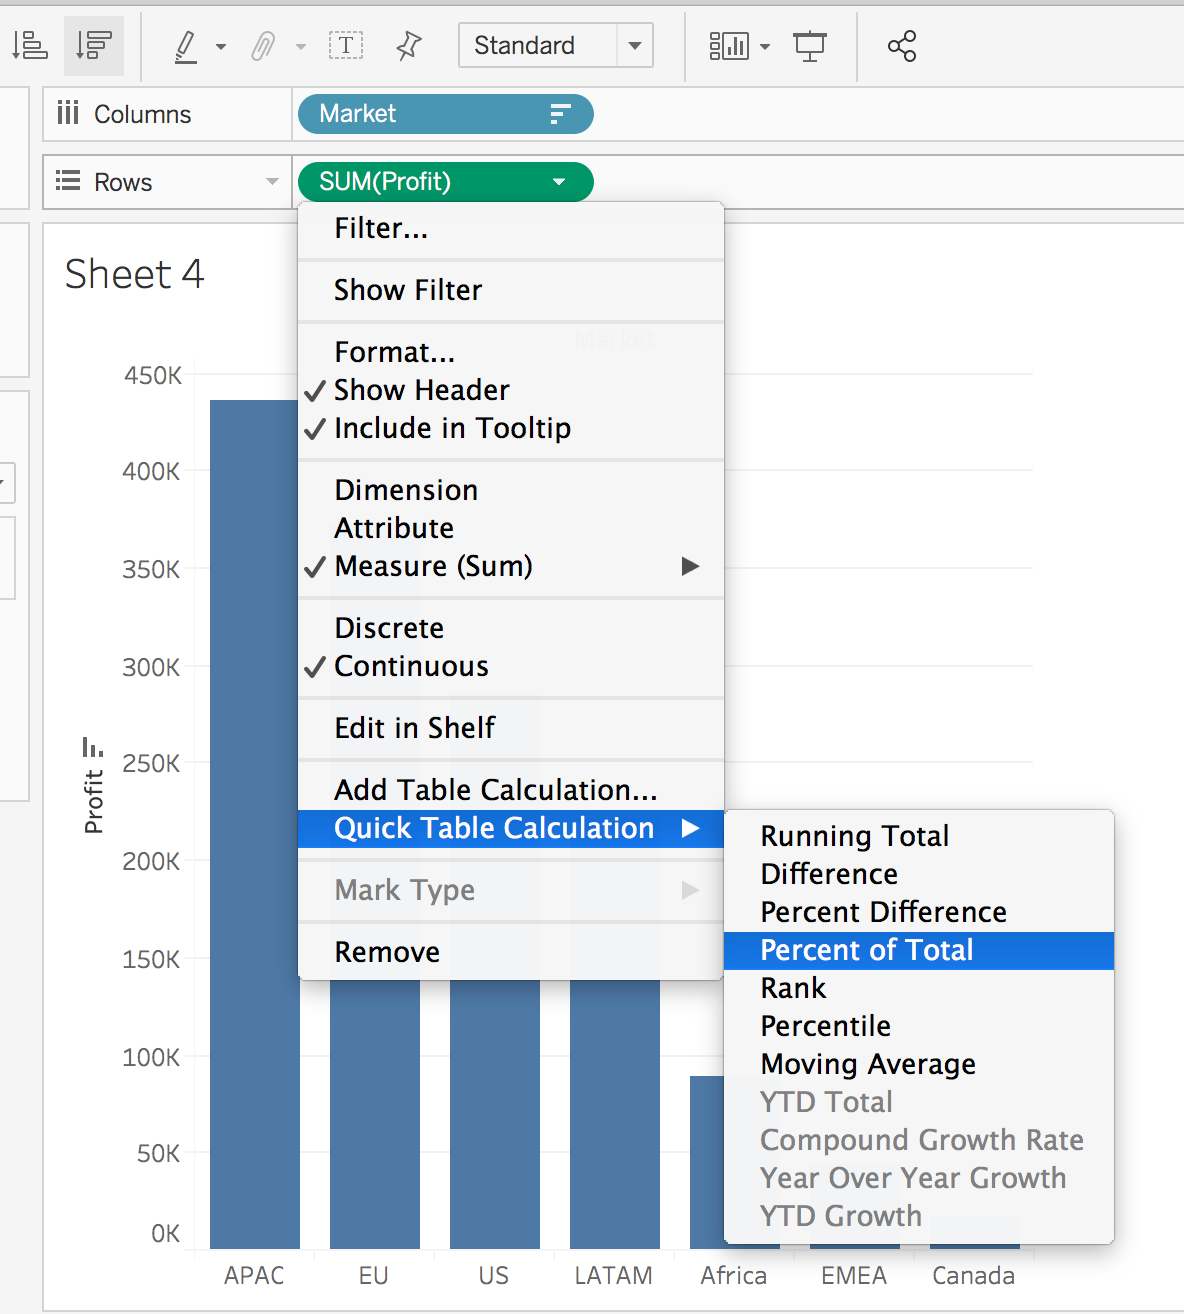
Task: Select the Discrete option in menu
Action: 389,628
